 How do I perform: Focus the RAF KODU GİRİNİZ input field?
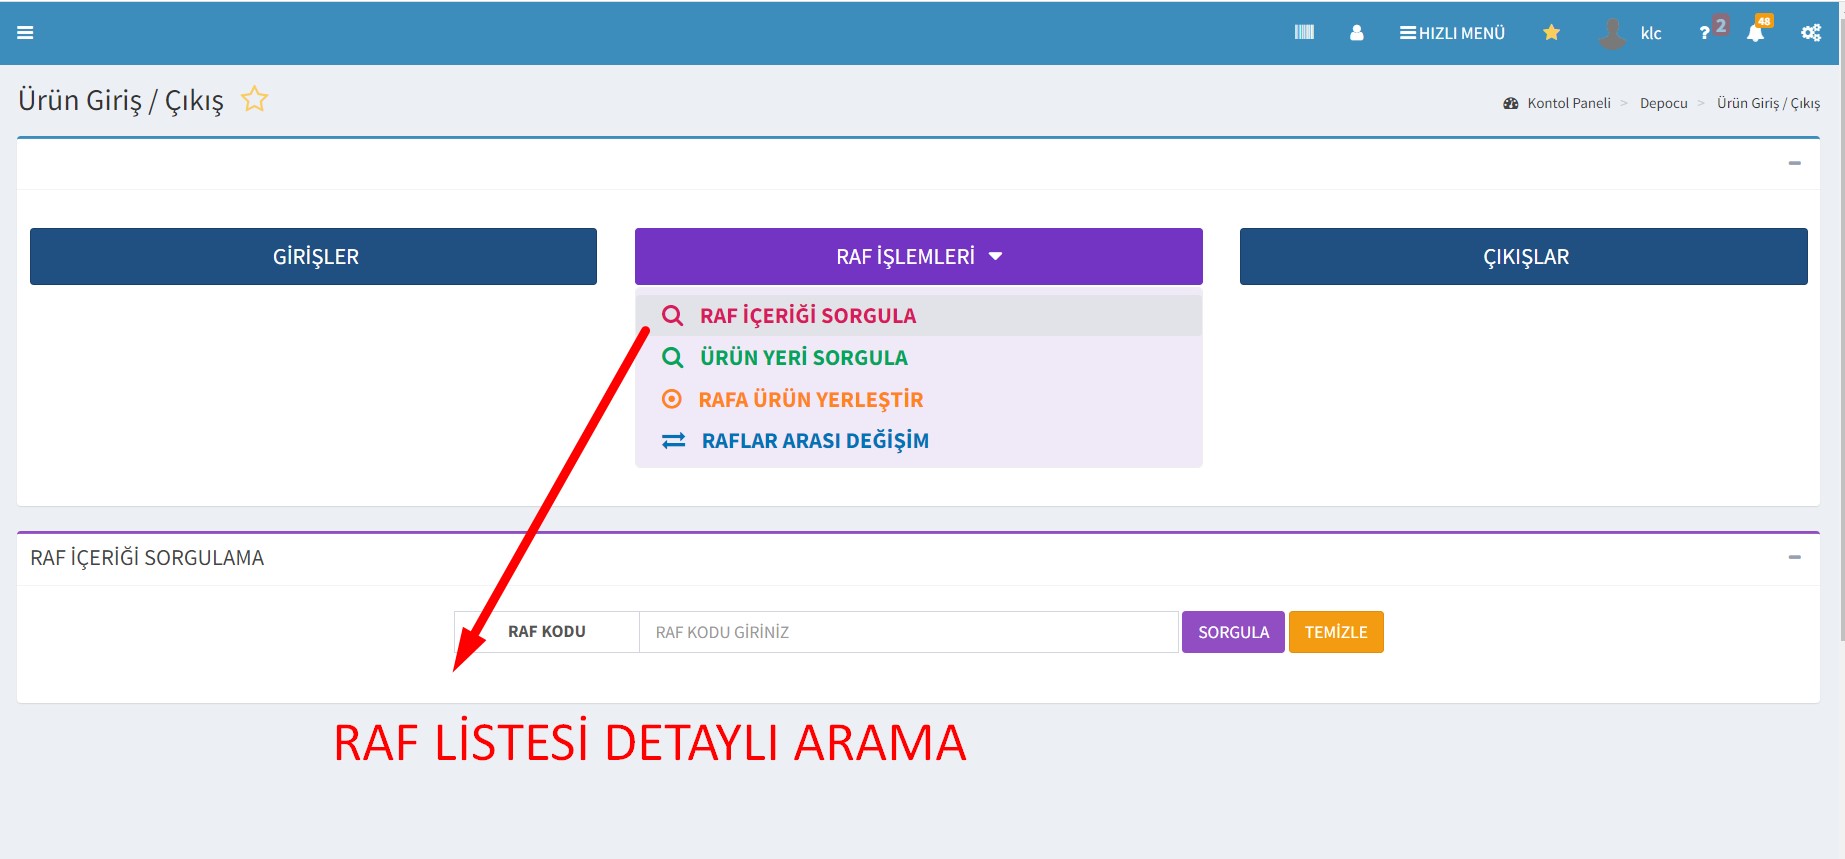point(907,632)
